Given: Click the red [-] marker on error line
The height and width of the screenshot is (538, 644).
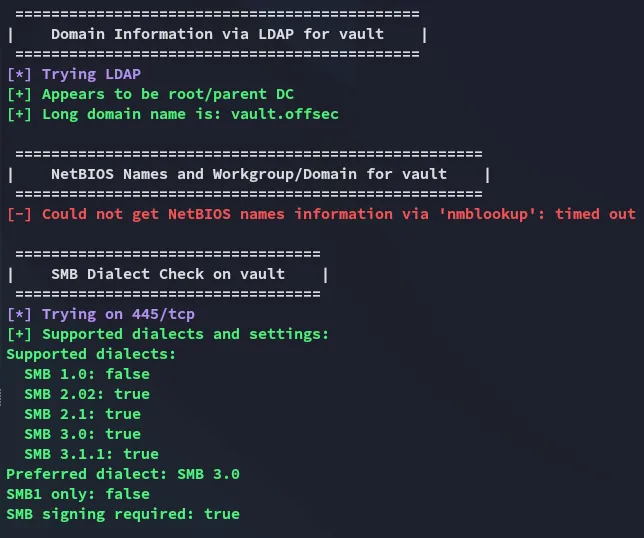Looking at the screenshot, I should 19,214.
